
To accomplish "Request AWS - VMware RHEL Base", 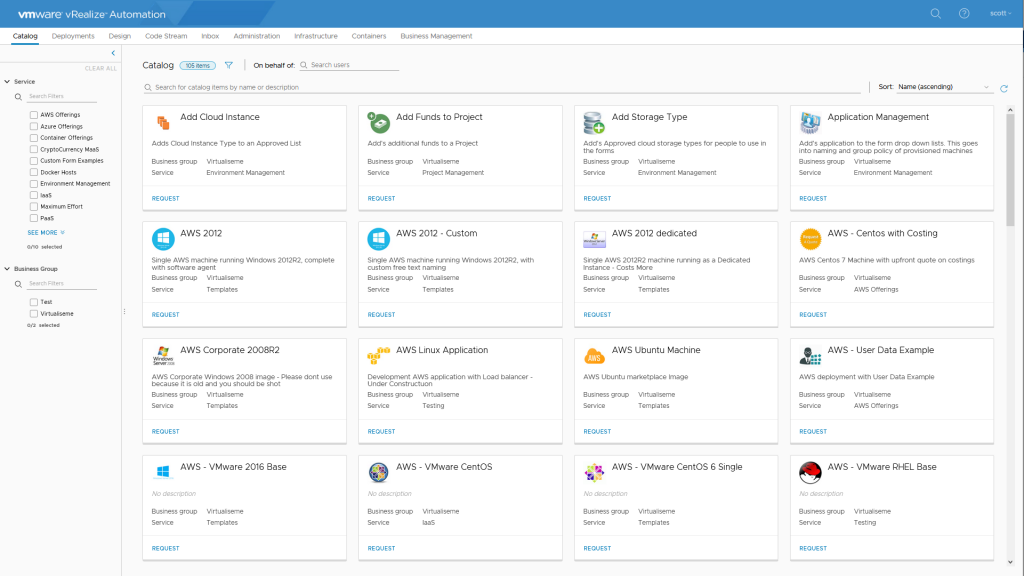I will (813, 549).
